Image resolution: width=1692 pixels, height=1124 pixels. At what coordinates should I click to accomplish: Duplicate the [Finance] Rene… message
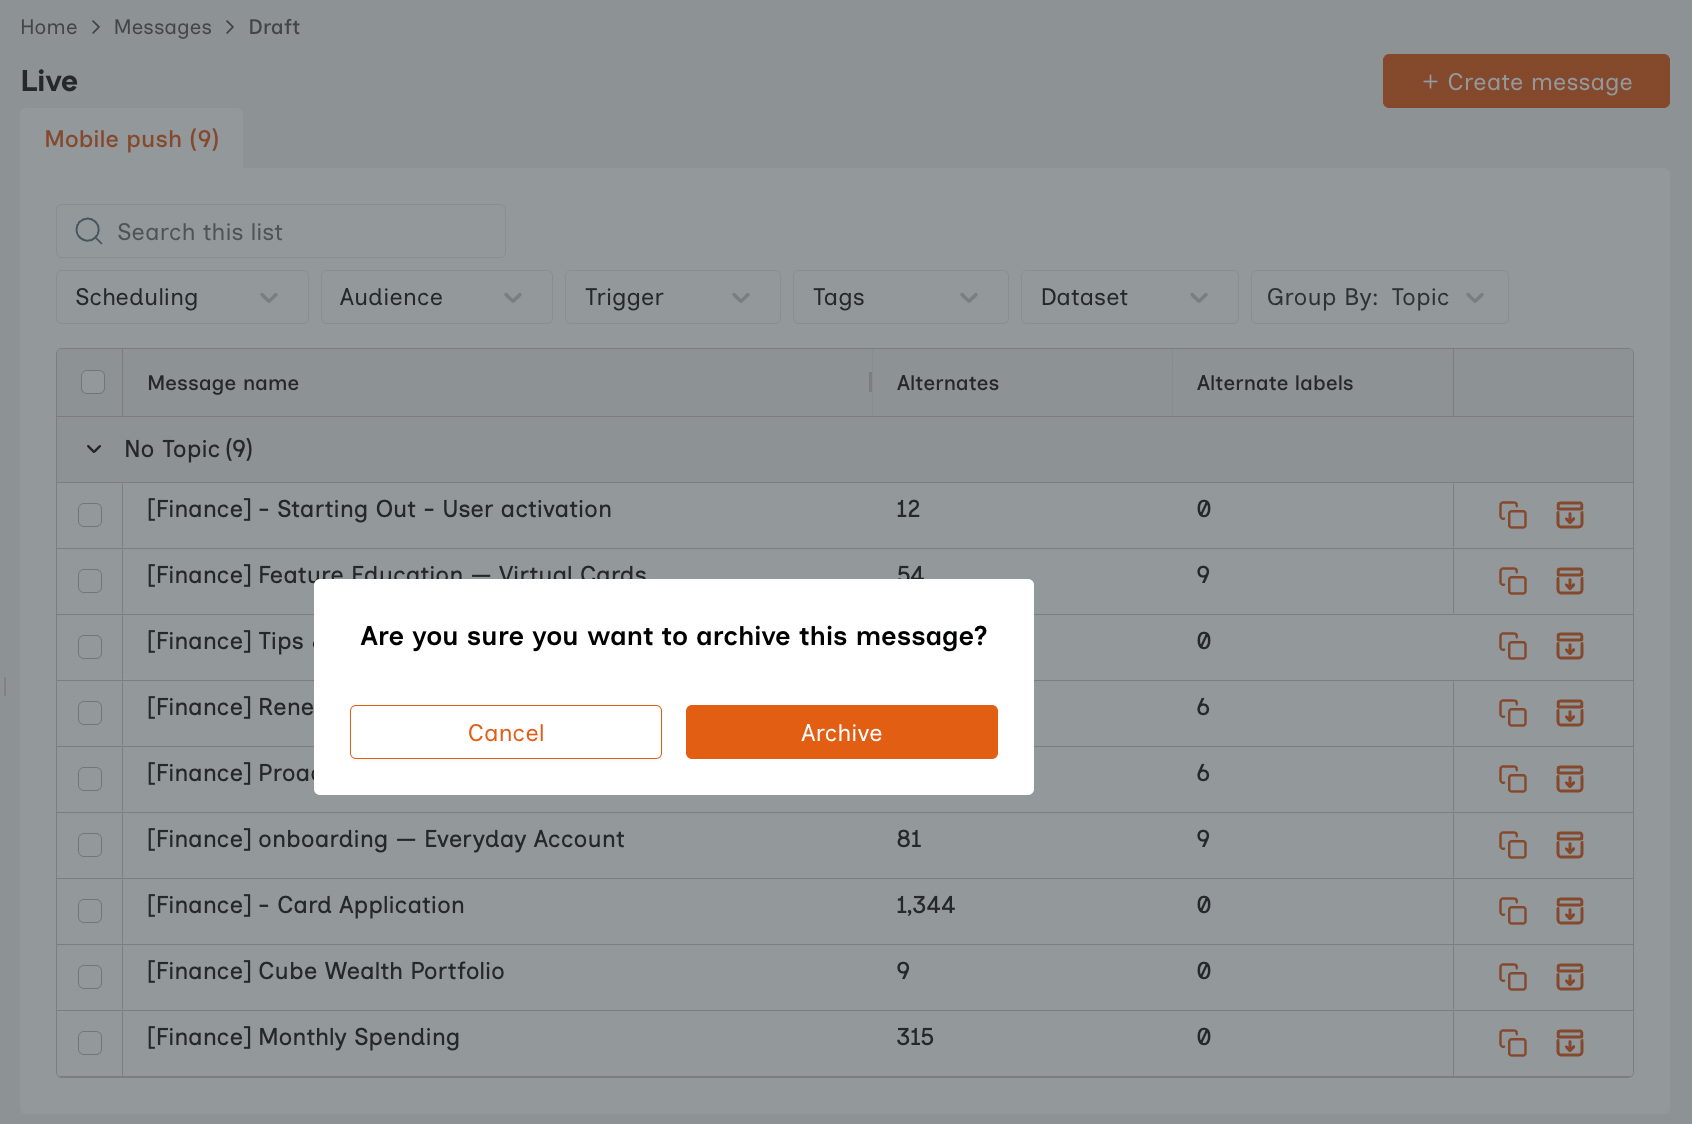click(1512, 713)
